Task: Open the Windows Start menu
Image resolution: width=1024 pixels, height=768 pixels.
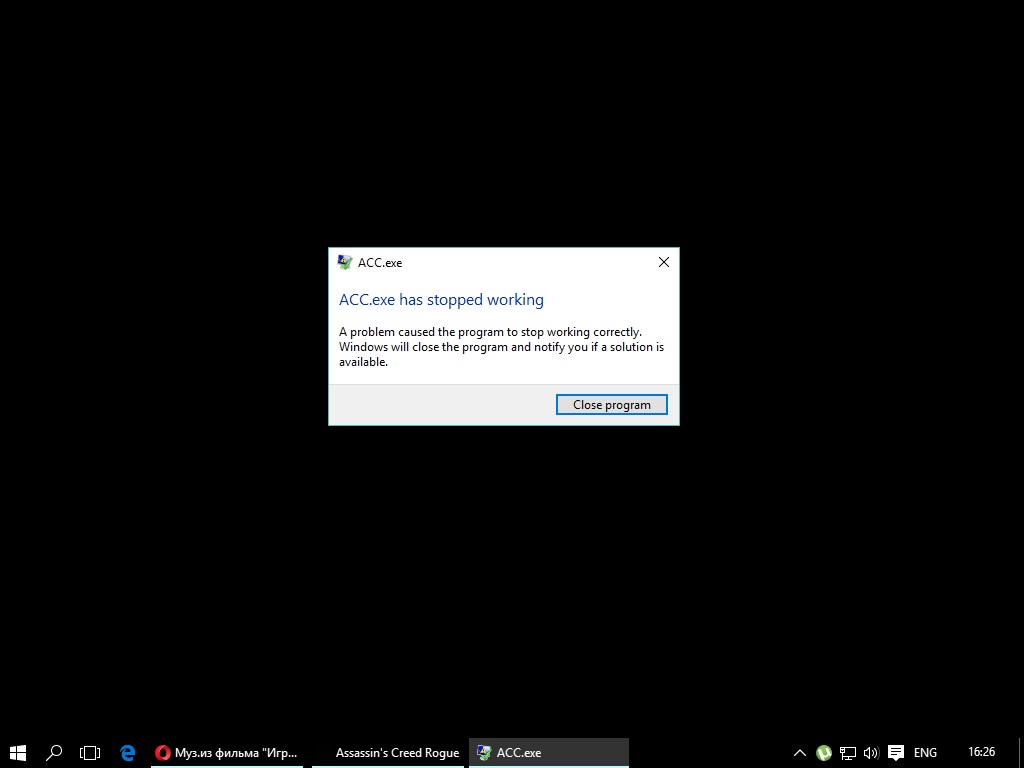Action: point(18,752)
